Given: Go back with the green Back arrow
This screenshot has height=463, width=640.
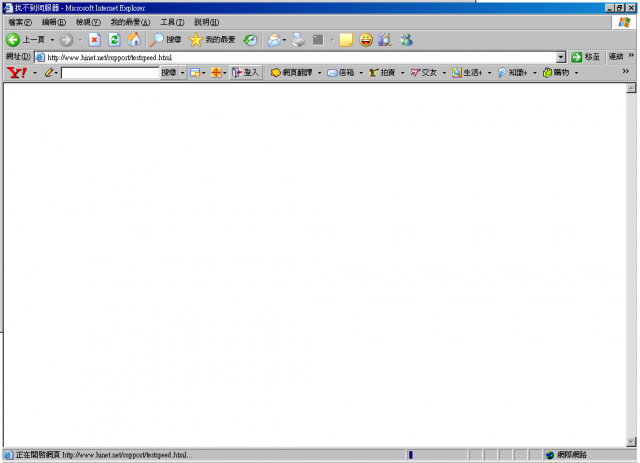Looking at the screenshot, I should (x=13, y=40).
